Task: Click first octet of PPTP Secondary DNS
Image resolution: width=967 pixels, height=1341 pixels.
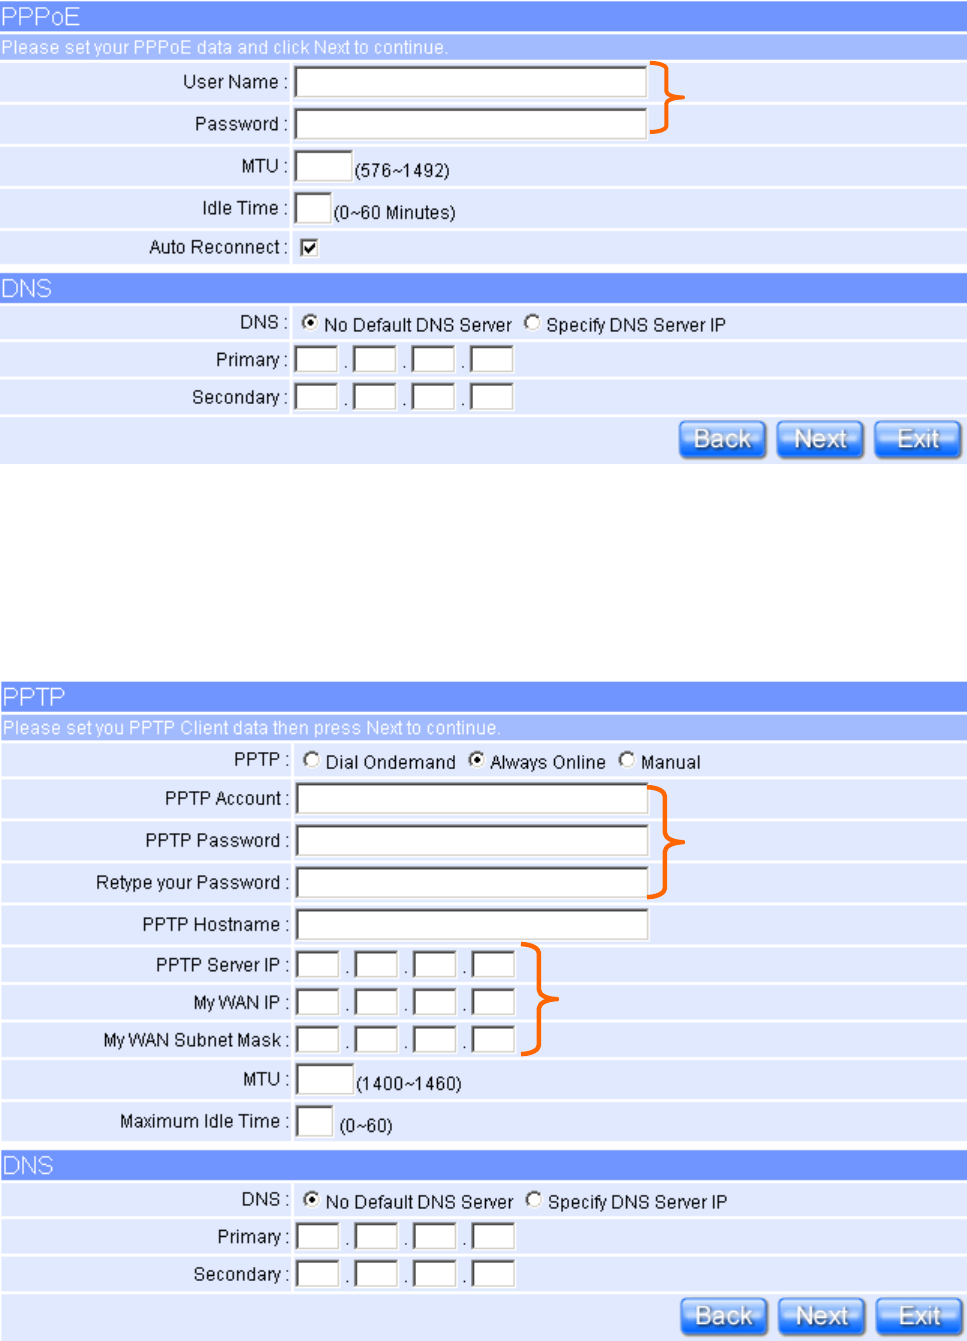Action: pyautogui.click(x=318, y=1274)
